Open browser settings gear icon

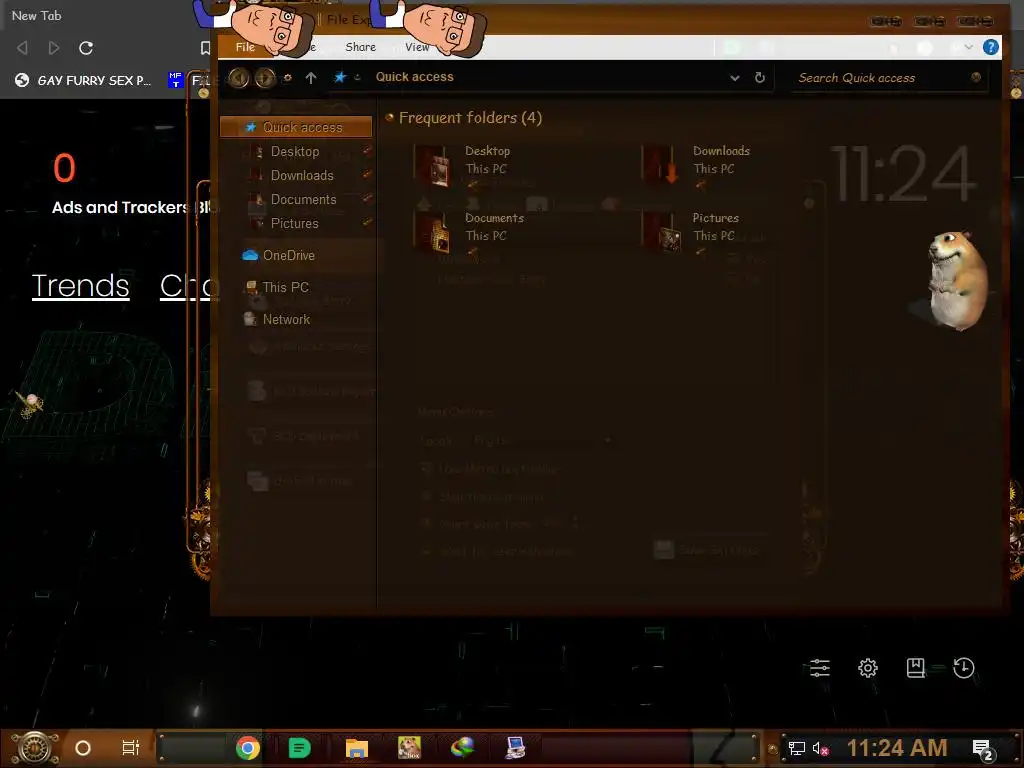coord(868,667)
